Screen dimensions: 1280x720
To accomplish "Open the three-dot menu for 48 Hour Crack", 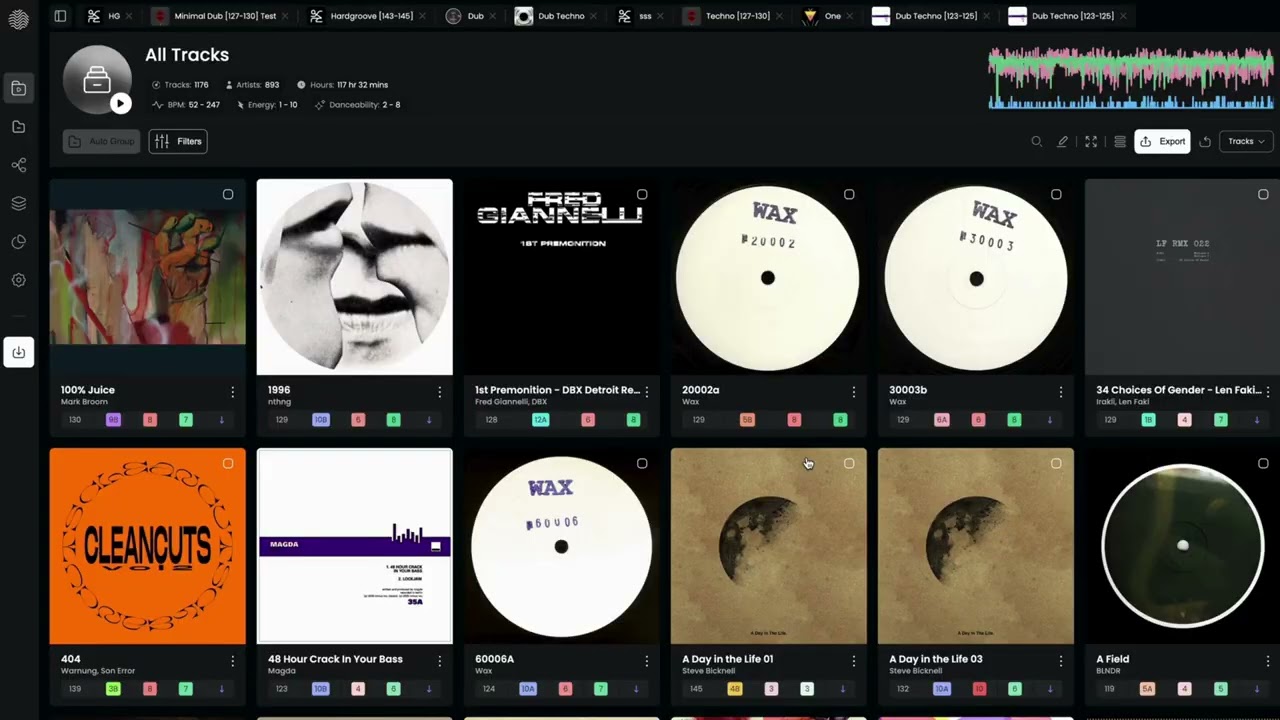I will (439, 661).
